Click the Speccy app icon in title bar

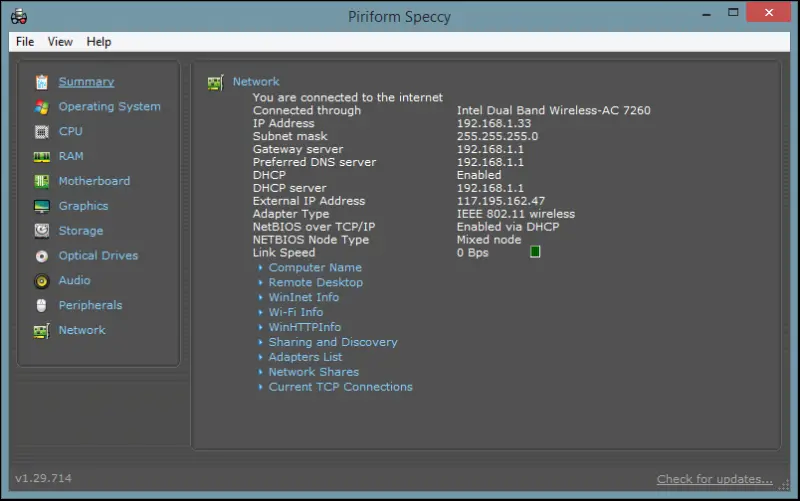pyautogui.click(x=19, y=16)
